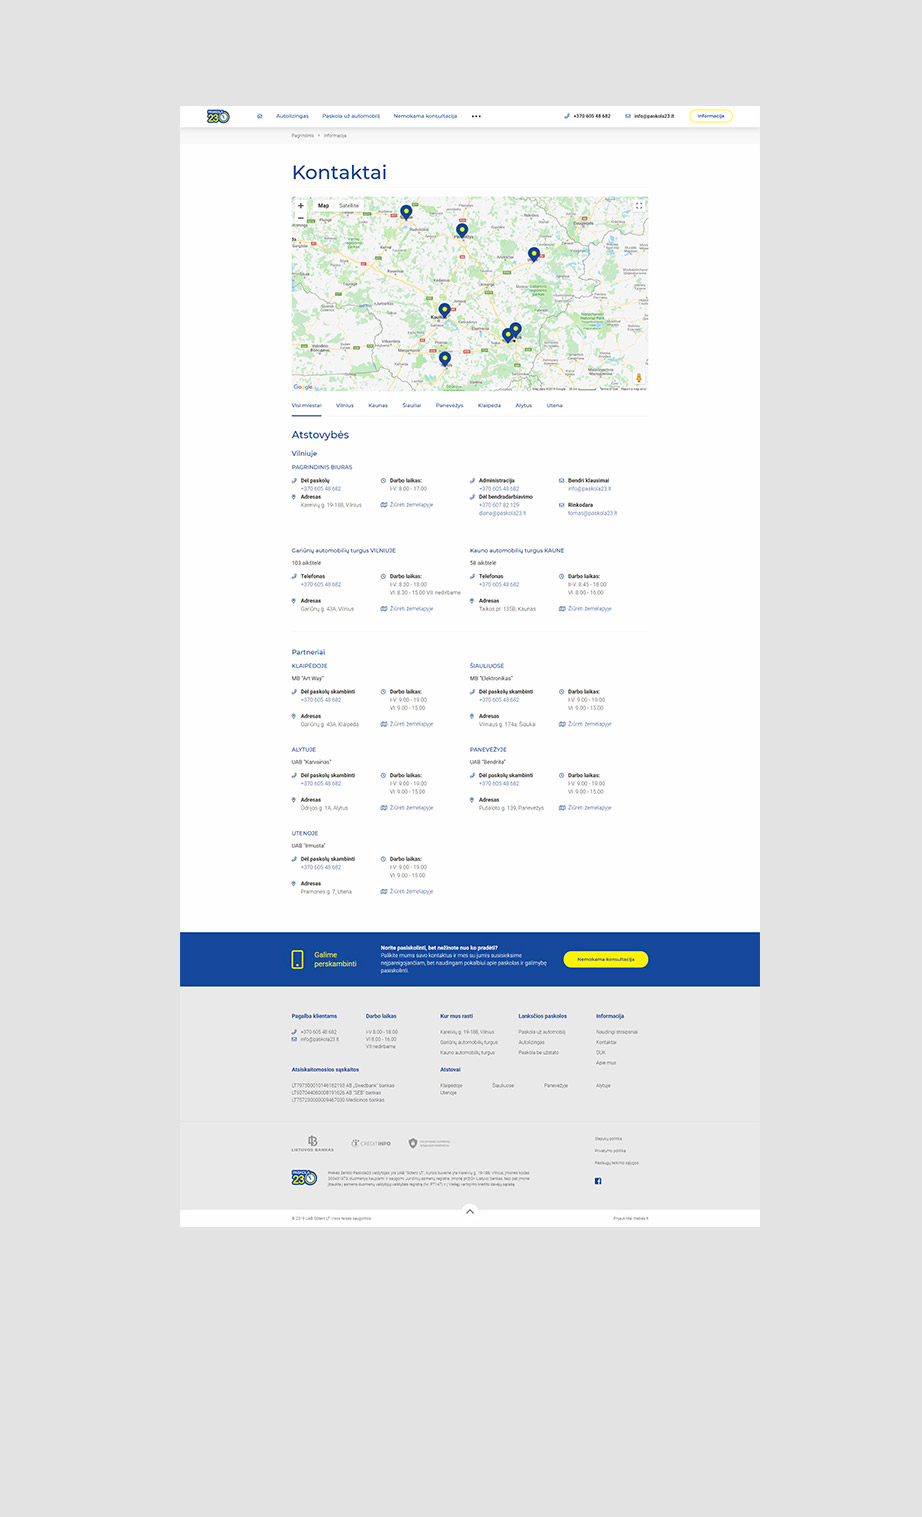Click the home icon in the navigation bar

[x=260, y=116]
